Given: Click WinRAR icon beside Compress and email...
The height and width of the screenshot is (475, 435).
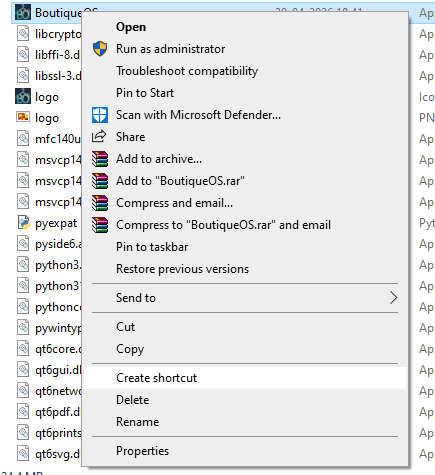Looking at the screenshot, I should 100,203.
